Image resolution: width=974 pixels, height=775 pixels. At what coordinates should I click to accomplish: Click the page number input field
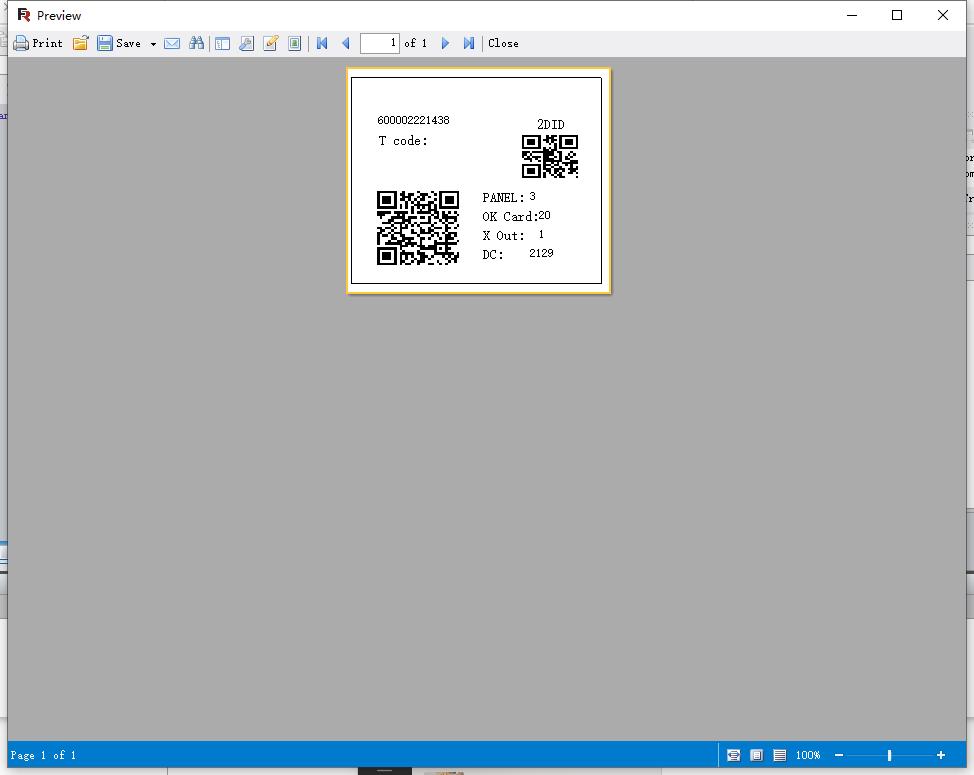[379, 43]
